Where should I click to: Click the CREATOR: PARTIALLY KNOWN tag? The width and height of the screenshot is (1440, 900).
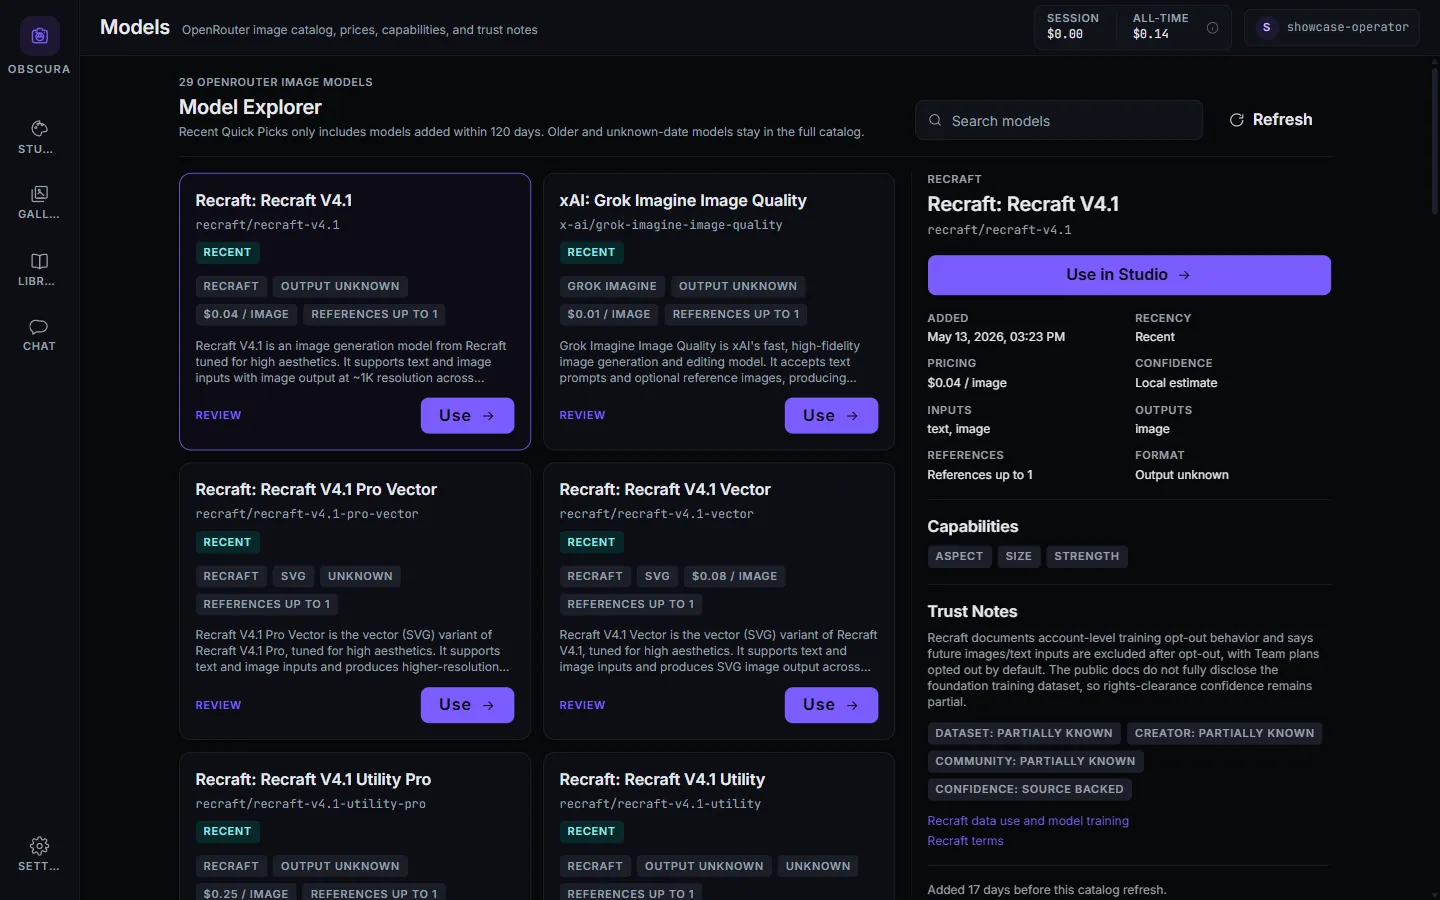pos(1224,733)
